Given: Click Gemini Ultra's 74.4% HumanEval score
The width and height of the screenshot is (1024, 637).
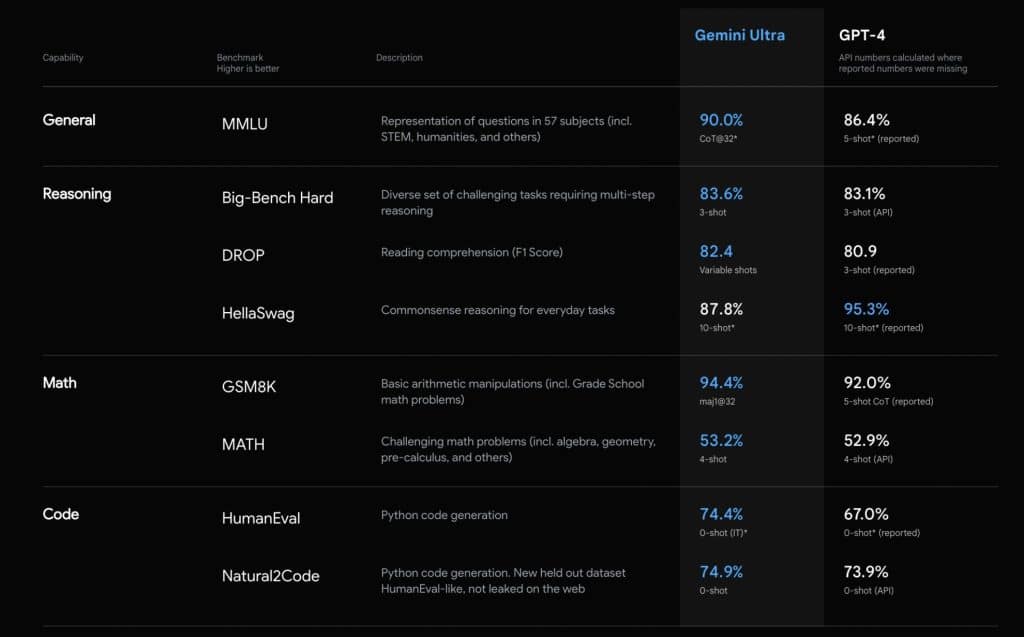Looking at the screenshot, I should pyautogui.click(x=721, y=514).
